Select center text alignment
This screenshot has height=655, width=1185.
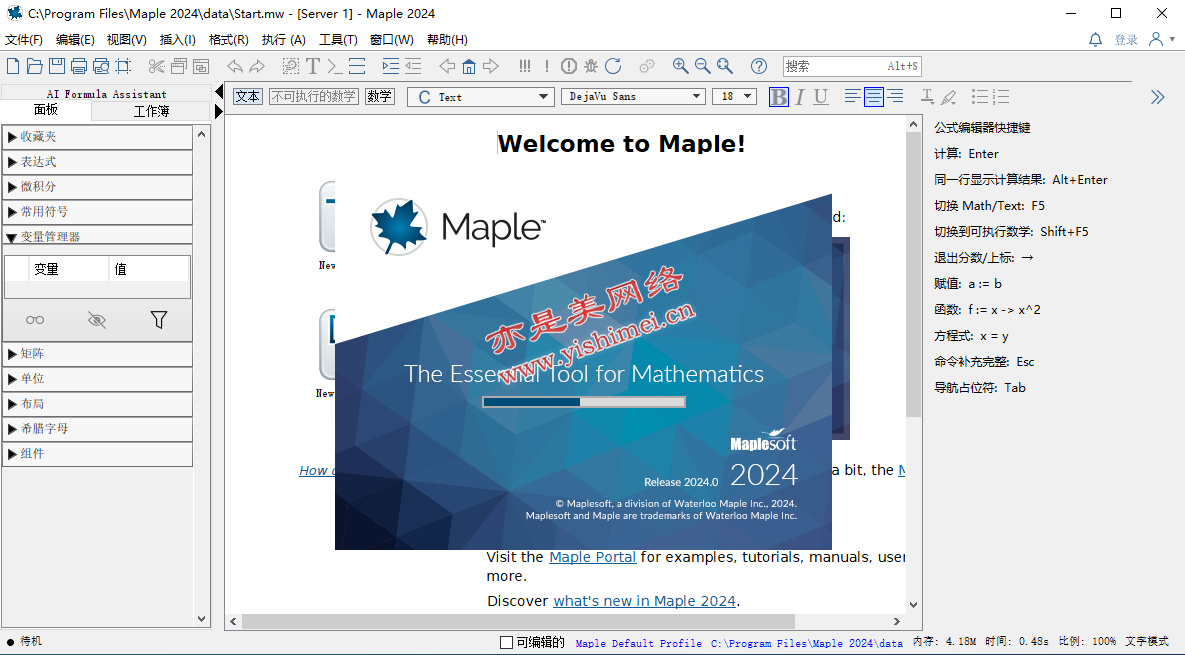tap(874, 97)
